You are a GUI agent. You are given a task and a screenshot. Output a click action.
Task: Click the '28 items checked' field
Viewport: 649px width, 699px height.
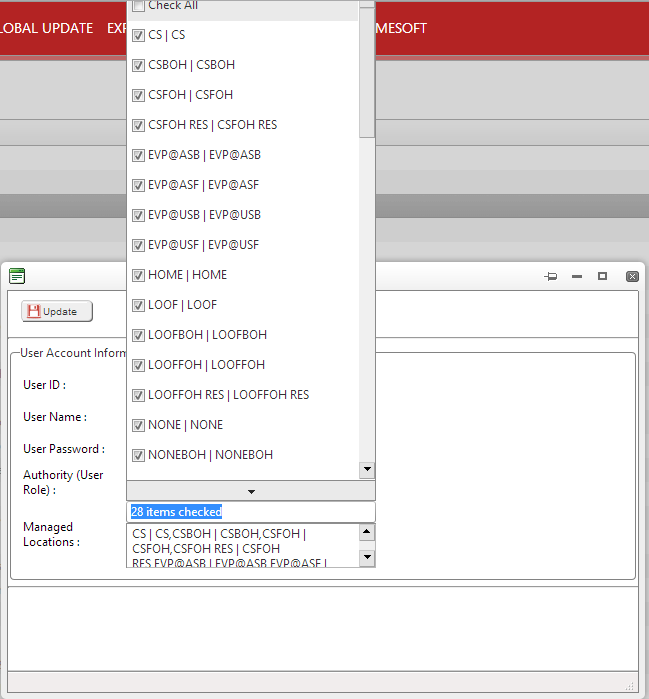pyautogui.click(x=251, y=512)
